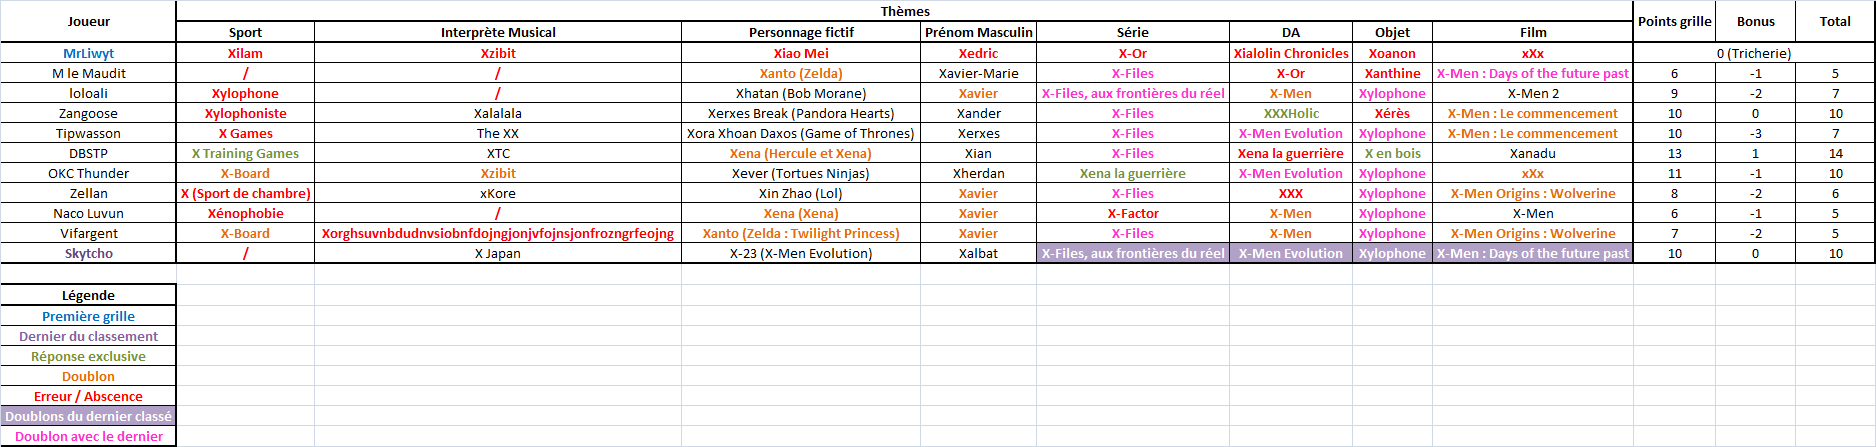Click the Points grille header cell
The height and width of the screenshot is (447, 1876).
click(1674, 21)
